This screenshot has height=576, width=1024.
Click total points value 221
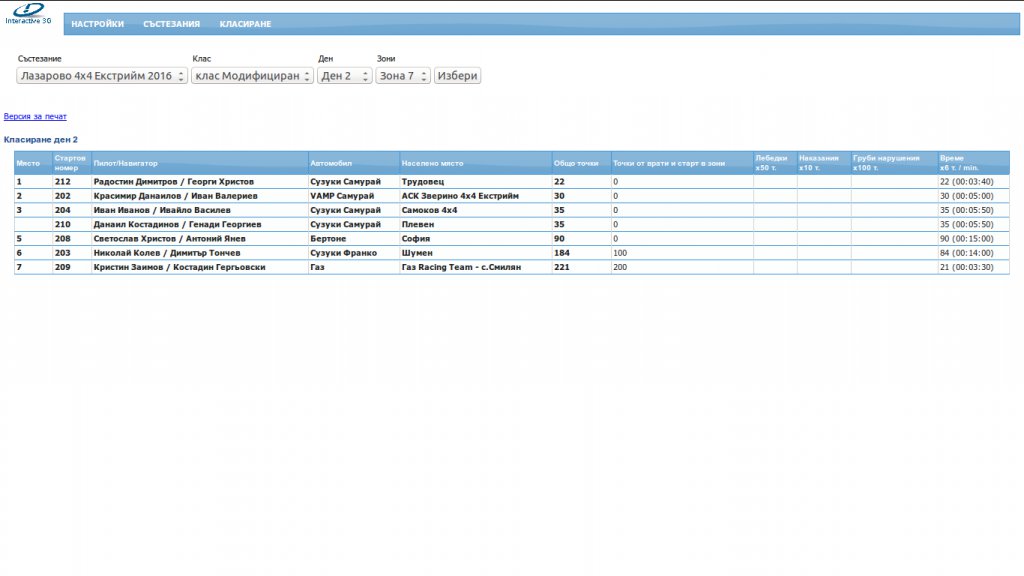[x=562, y=267]
